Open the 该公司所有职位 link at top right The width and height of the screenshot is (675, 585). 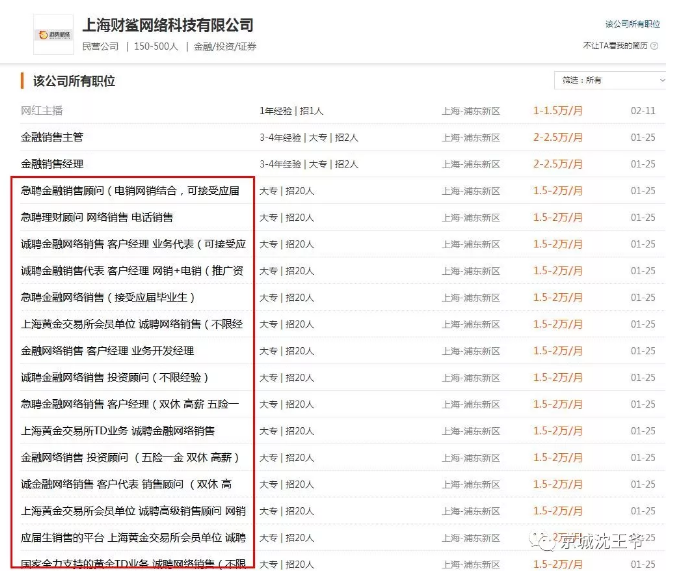pos(632,24)
